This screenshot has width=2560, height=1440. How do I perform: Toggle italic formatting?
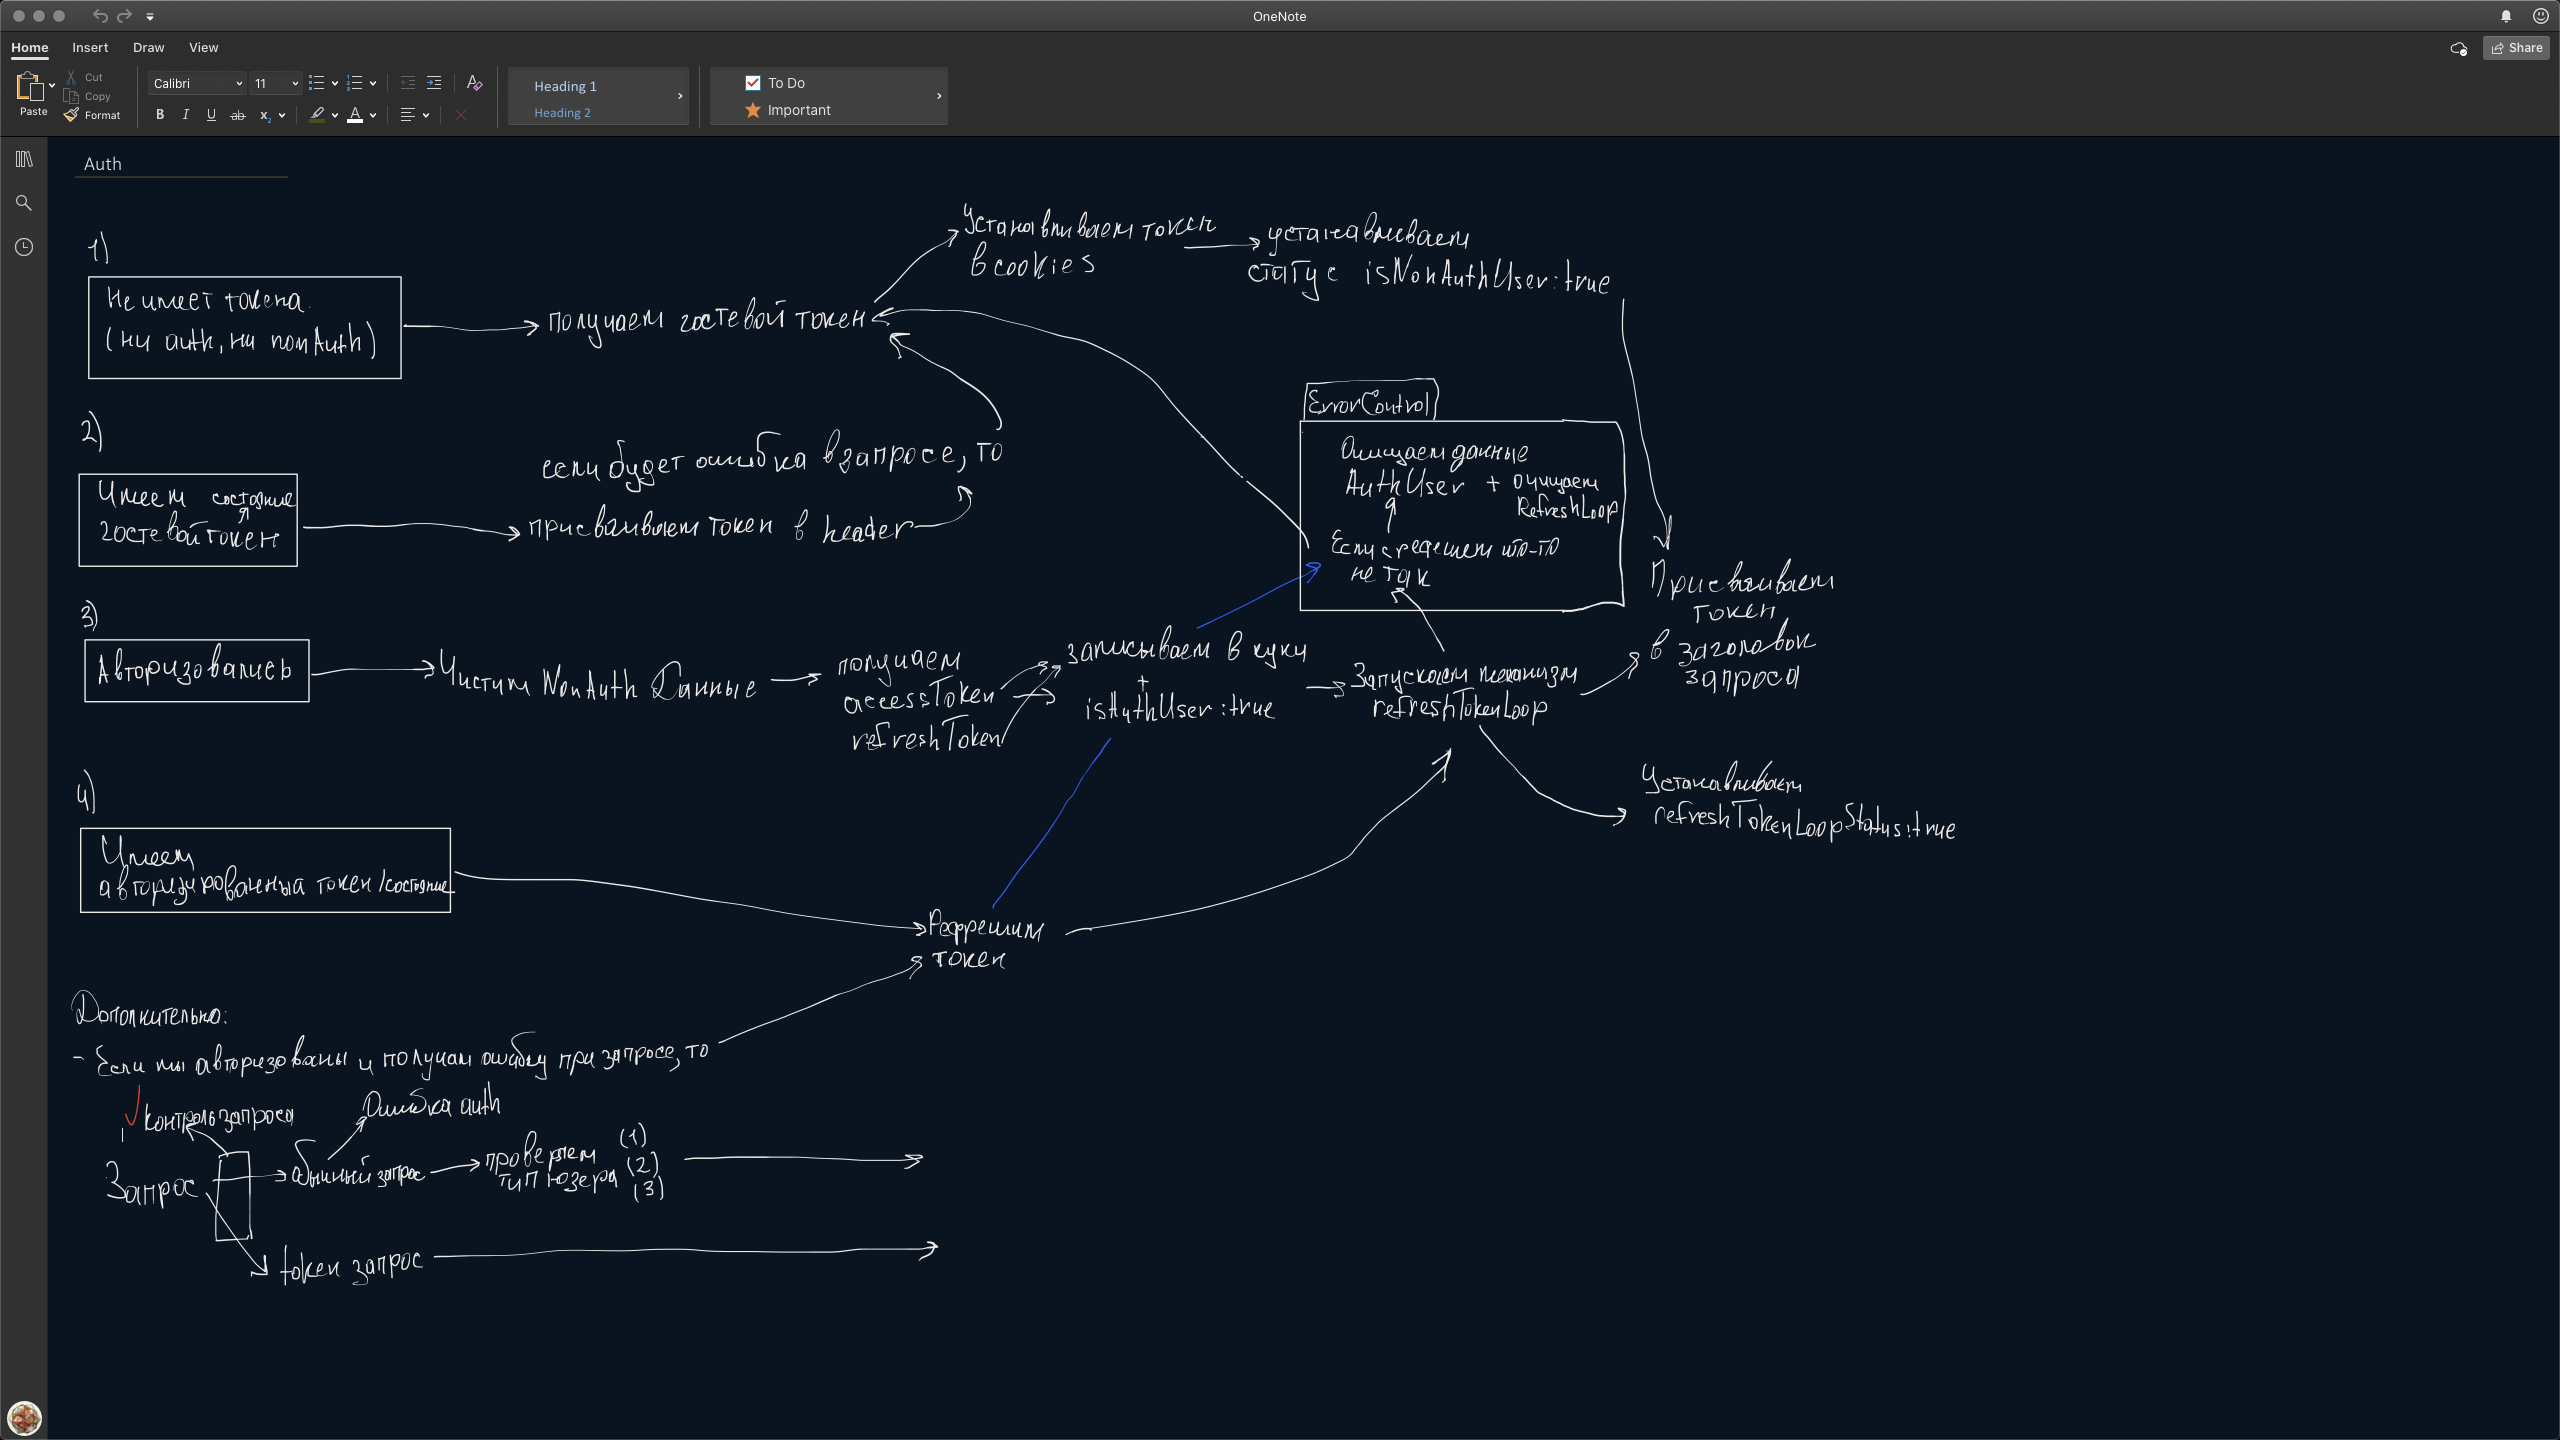click(x=185, y=115)
